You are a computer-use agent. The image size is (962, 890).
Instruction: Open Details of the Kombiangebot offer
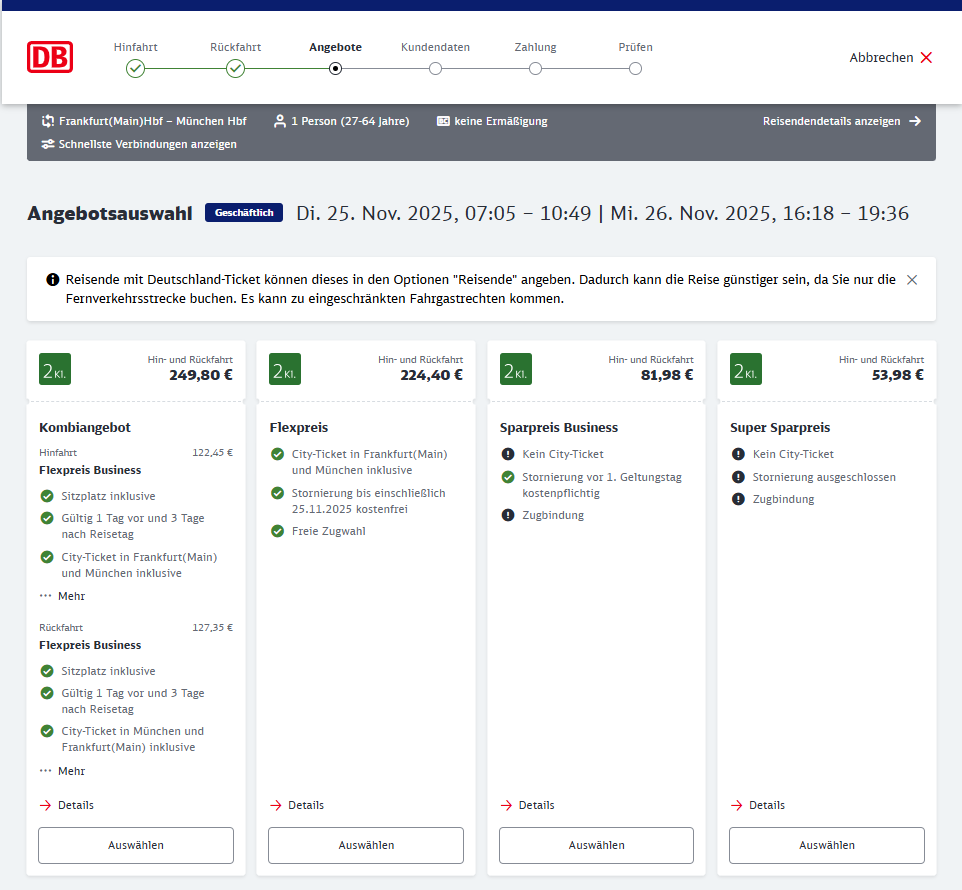click(66, 805)
